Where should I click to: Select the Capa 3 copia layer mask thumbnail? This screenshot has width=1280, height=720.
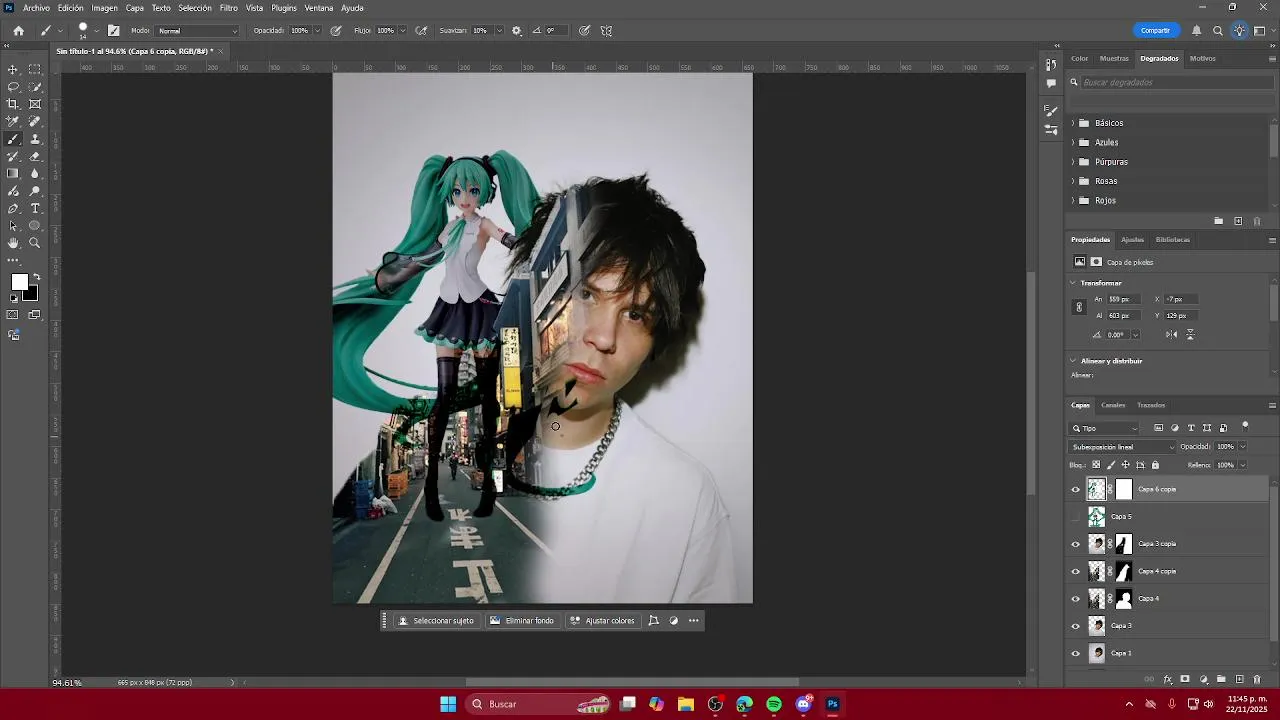point(1124,544)
